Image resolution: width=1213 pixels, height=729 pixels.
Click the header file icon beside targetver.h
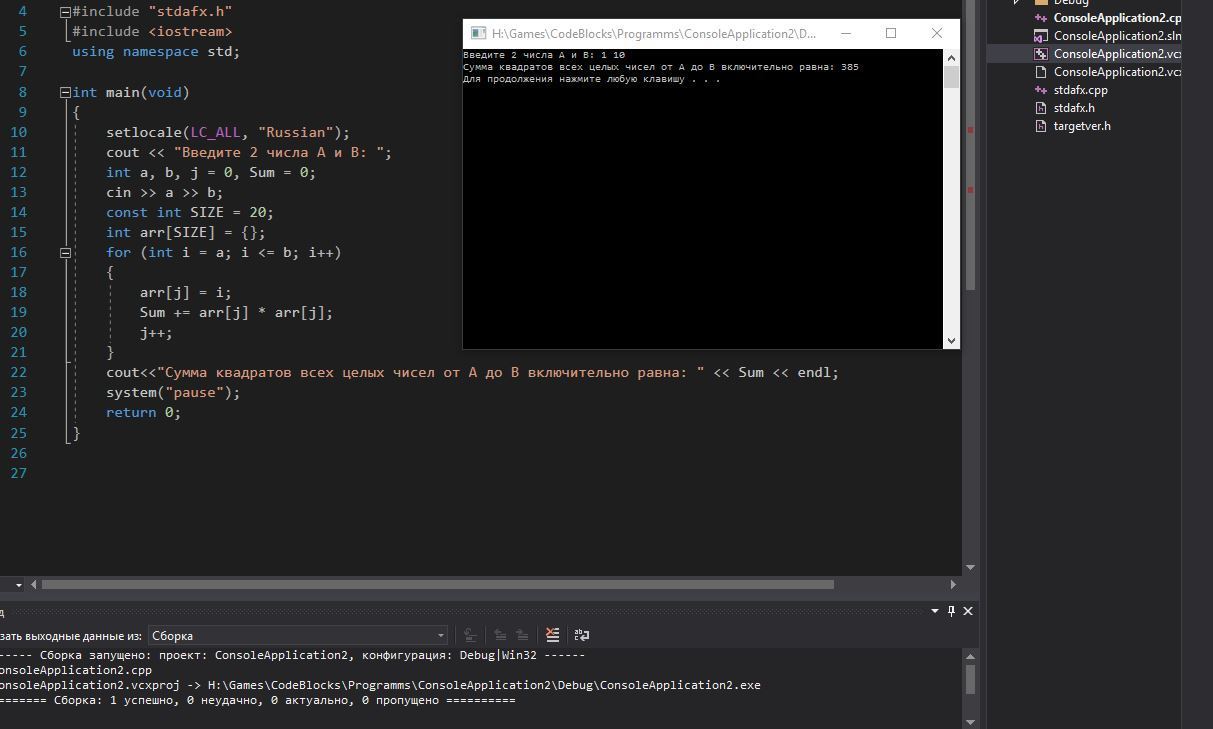tap(1041, 126)
